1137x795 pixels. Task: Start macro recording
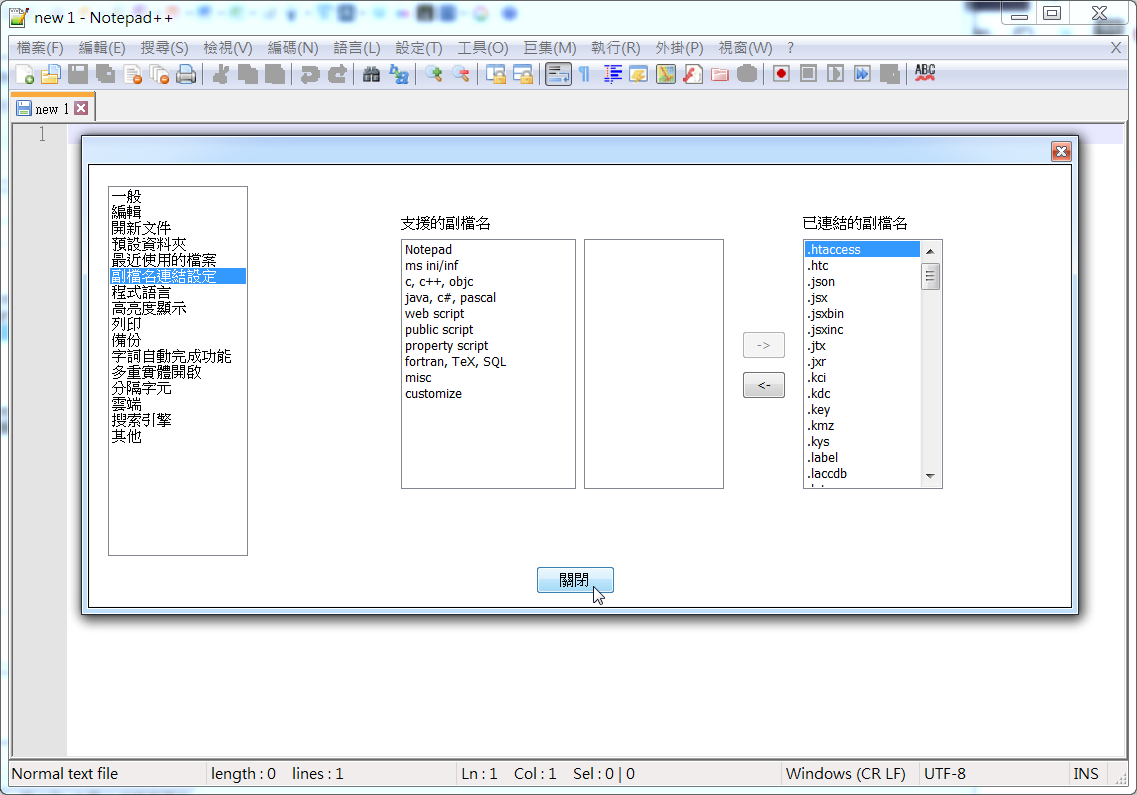pos(780,73)
